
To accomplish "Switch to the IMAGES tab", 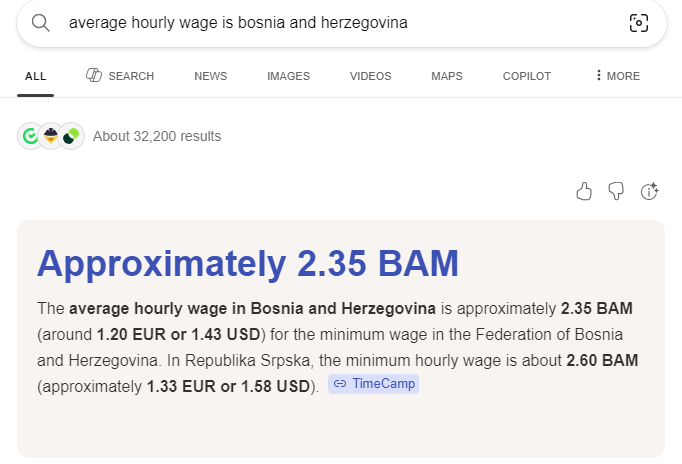I will [x=288, y=77].
